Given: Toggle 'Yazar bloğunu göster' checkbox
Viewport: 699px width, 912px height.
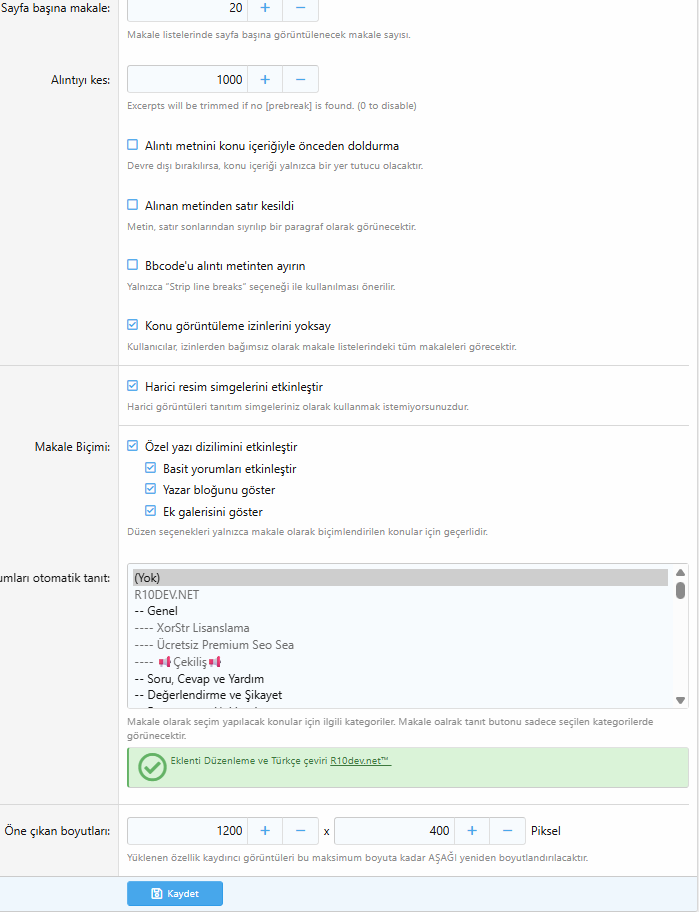Looking at the screenshot, I should (x=151, y=490).
